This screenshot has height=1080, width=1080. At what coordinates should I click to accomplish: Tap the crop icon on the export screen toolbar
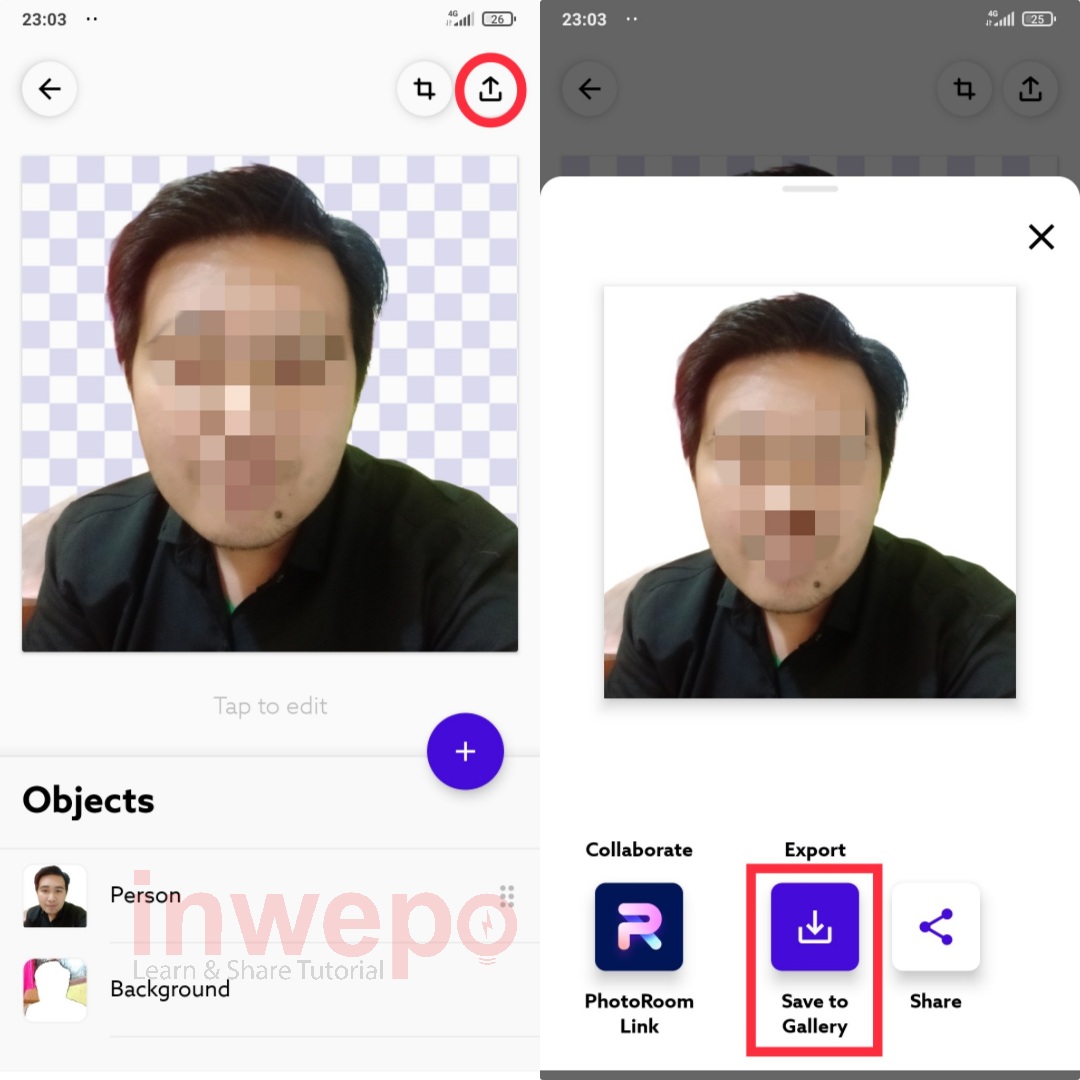click(964, 88)
